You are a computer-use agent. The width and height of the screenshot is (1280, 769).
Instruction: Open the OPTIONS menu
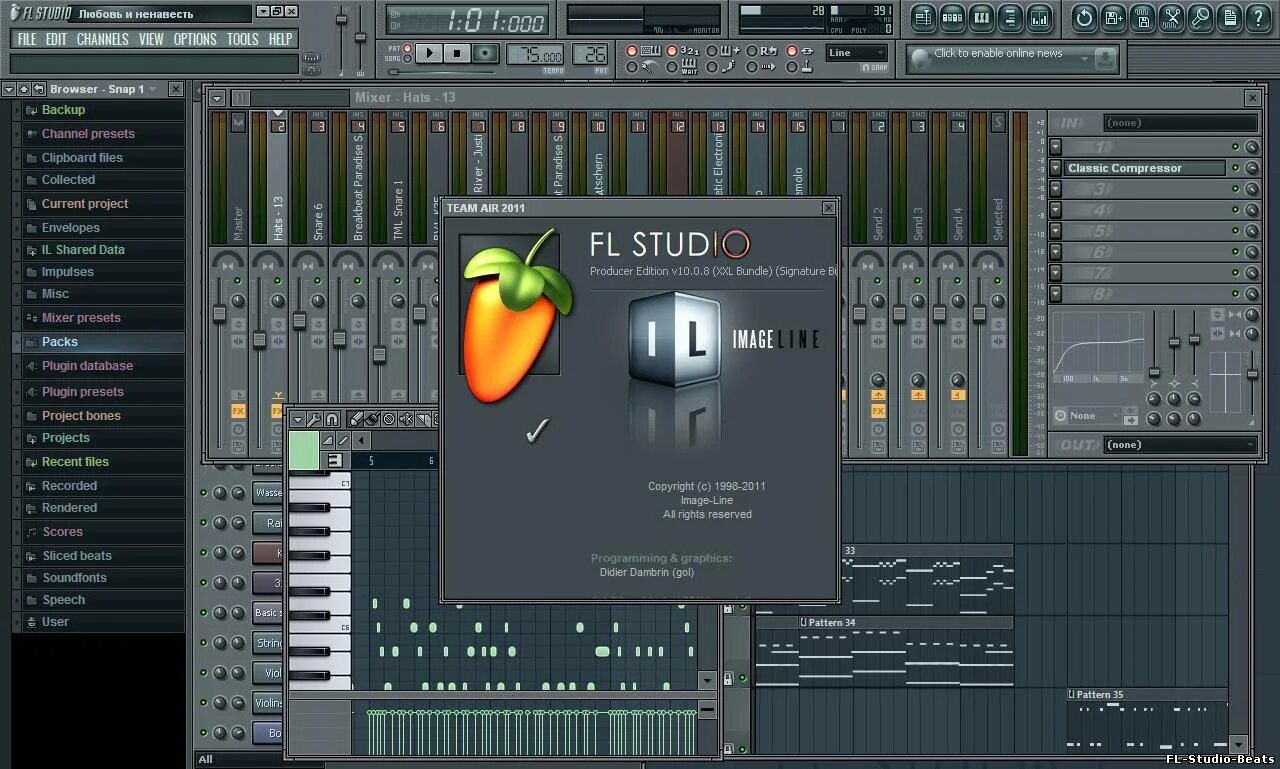point(195,39)
